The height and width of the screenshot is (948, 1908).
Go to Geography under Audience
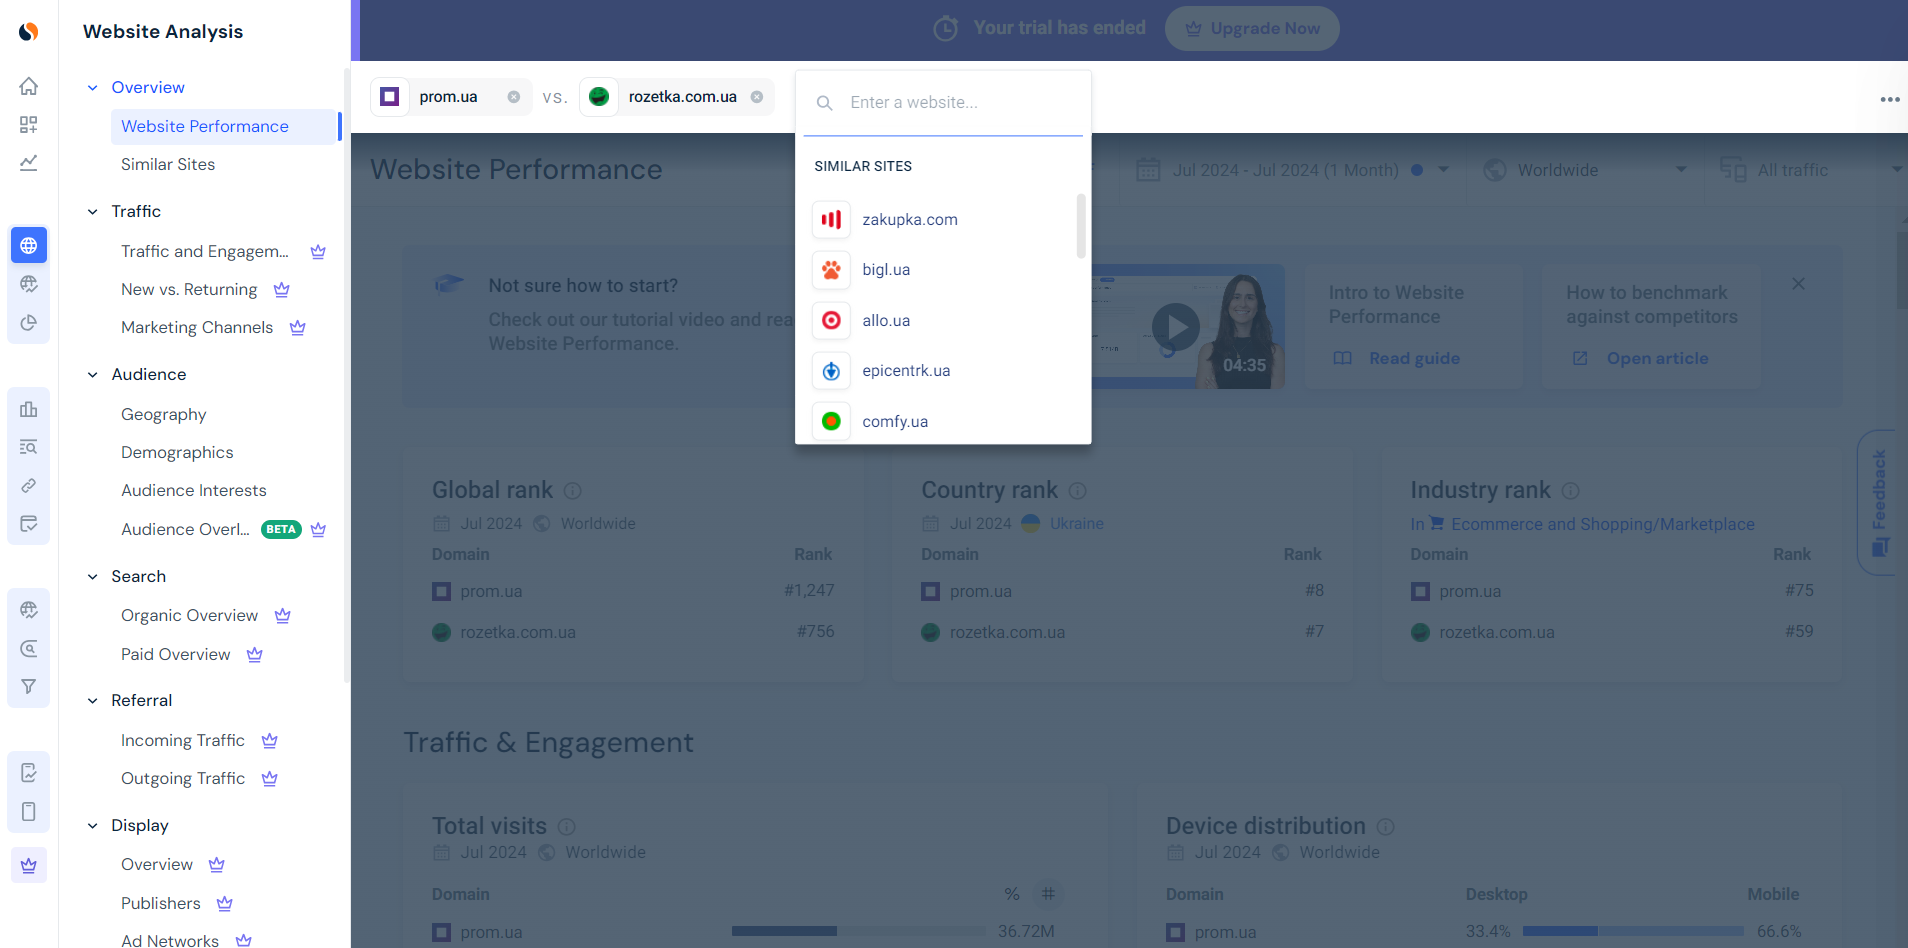point(164,414)
